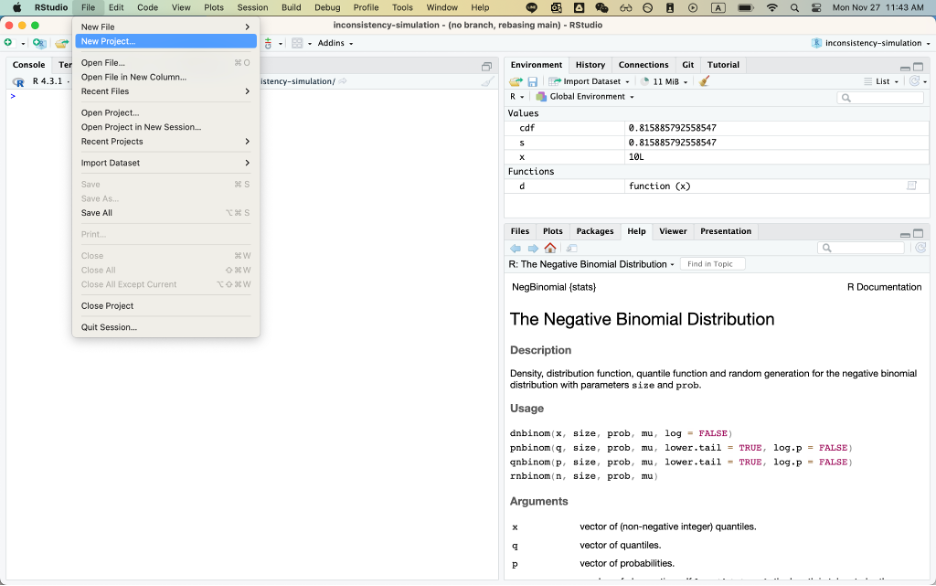Choose Open Project... menu item
The width and height of the screenshot is (936, 586).
165,113
